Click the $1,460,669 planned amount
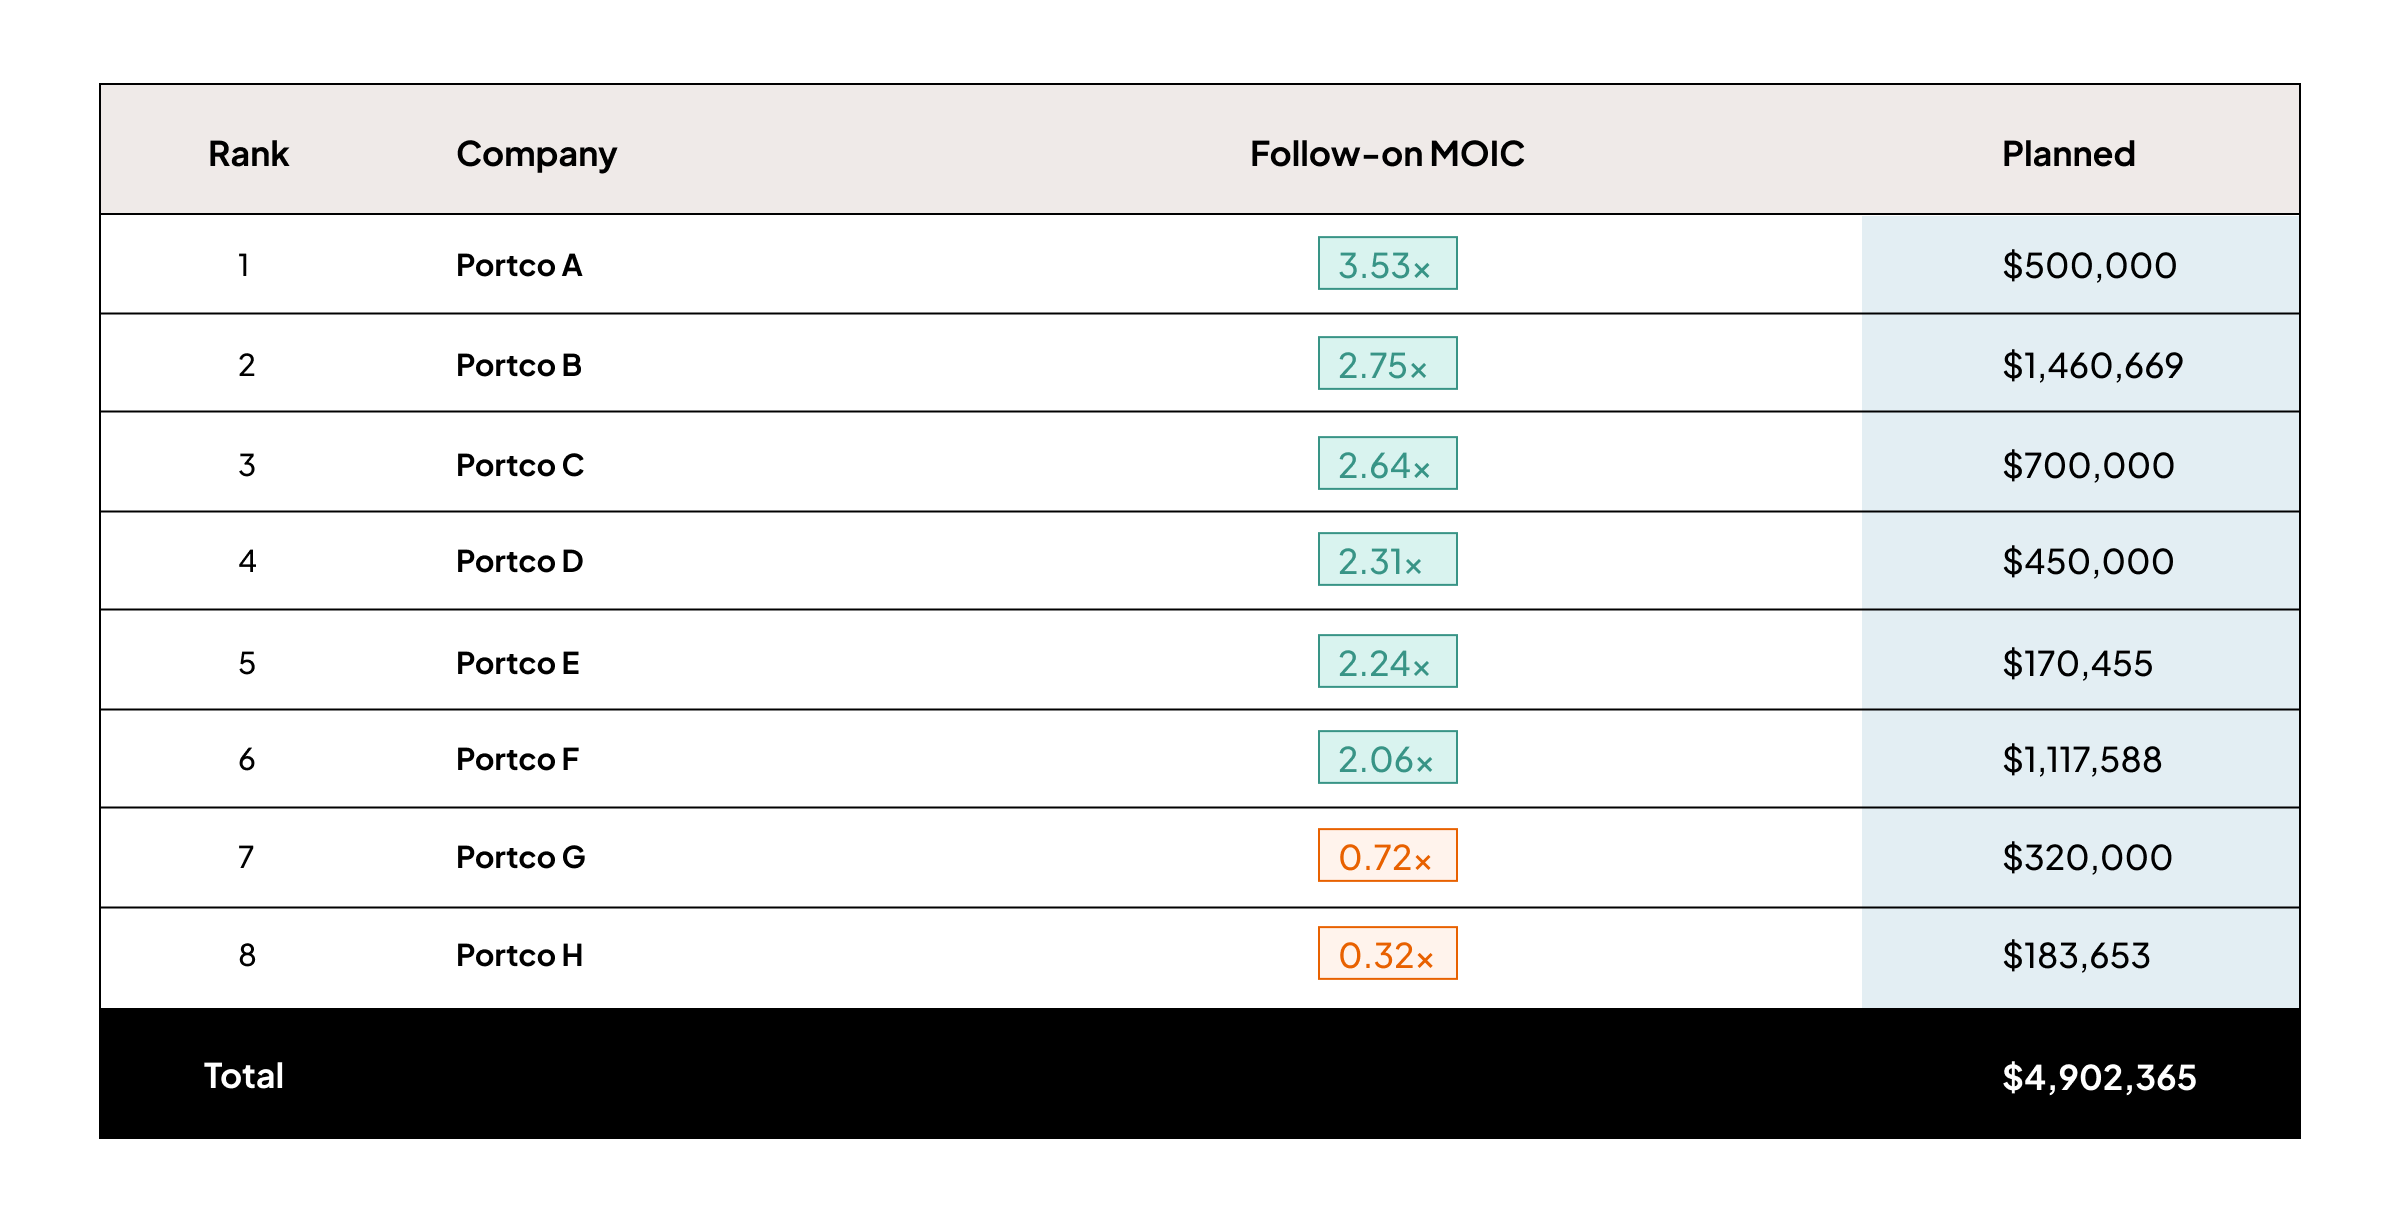 (x=2092, y=365)
